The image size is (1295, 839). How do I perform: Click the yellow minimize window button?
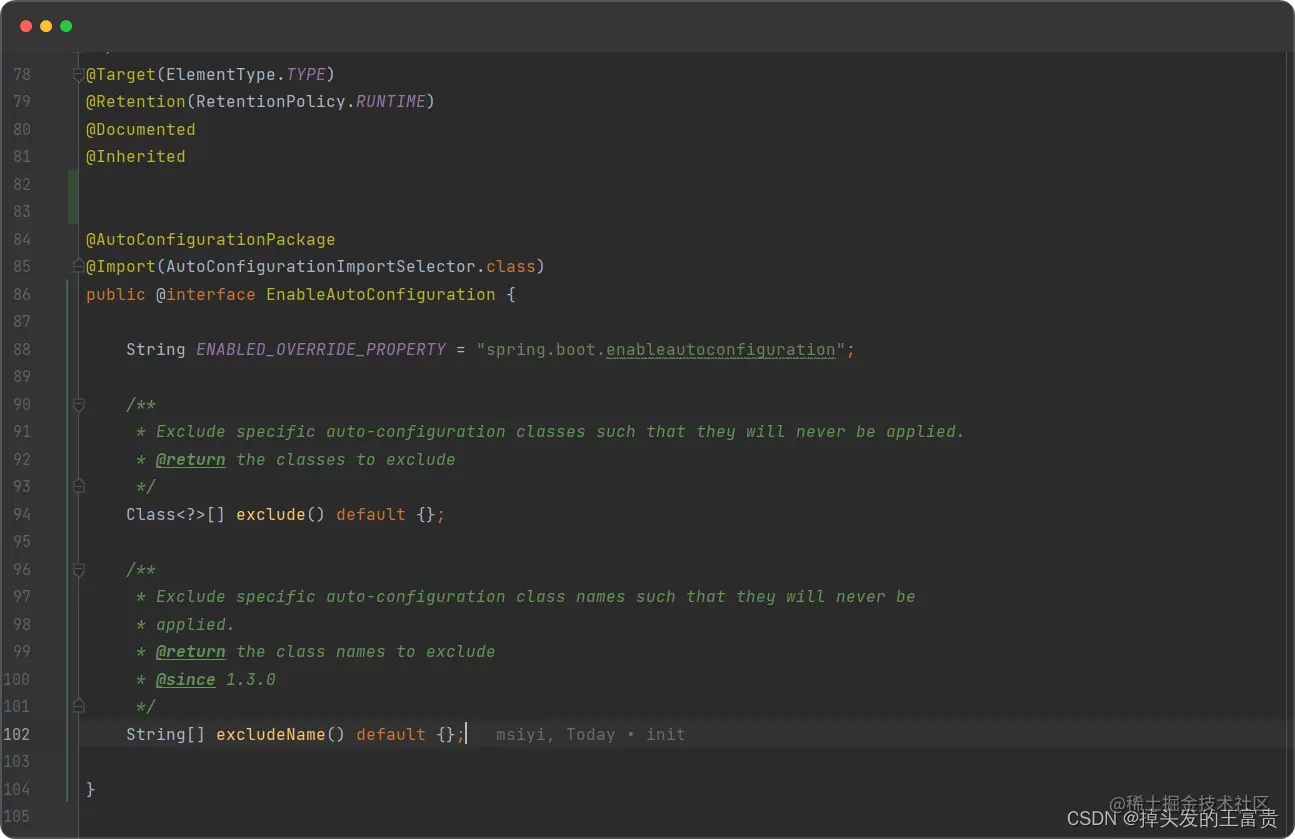46,26
